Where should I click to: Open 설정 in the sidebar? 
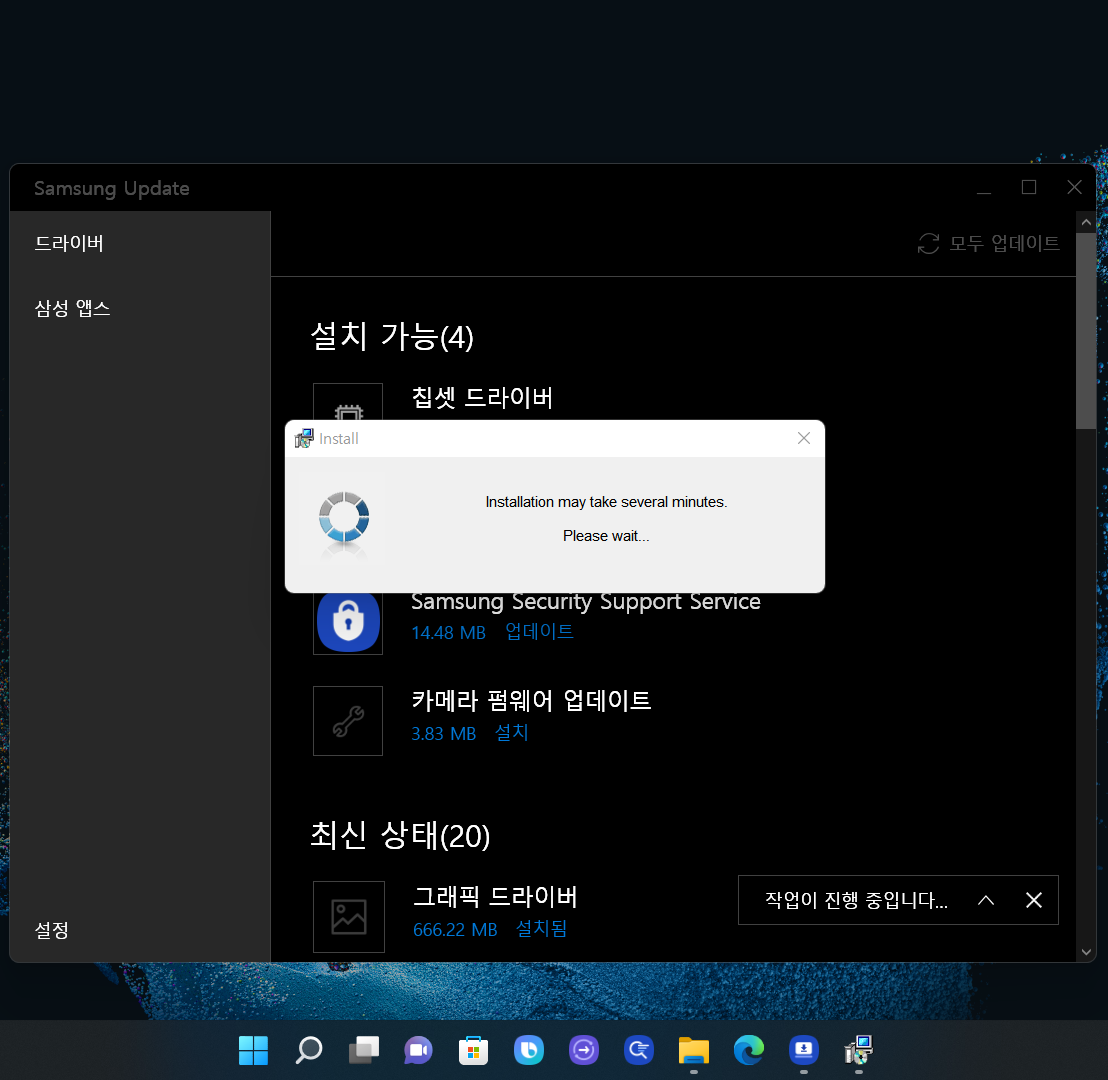point(52,930)
